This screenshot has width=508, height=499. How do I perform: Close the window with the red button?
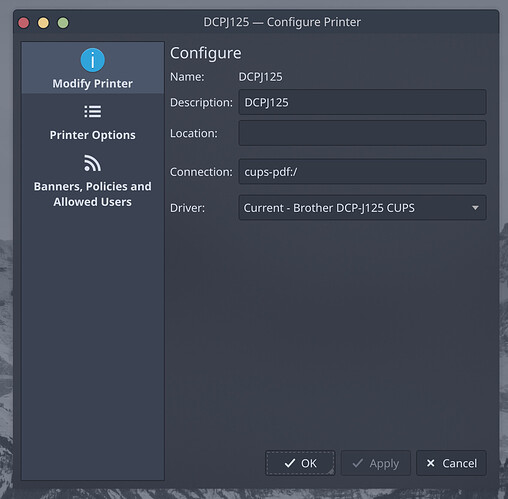pyautogui.click(x=24, y=23)
